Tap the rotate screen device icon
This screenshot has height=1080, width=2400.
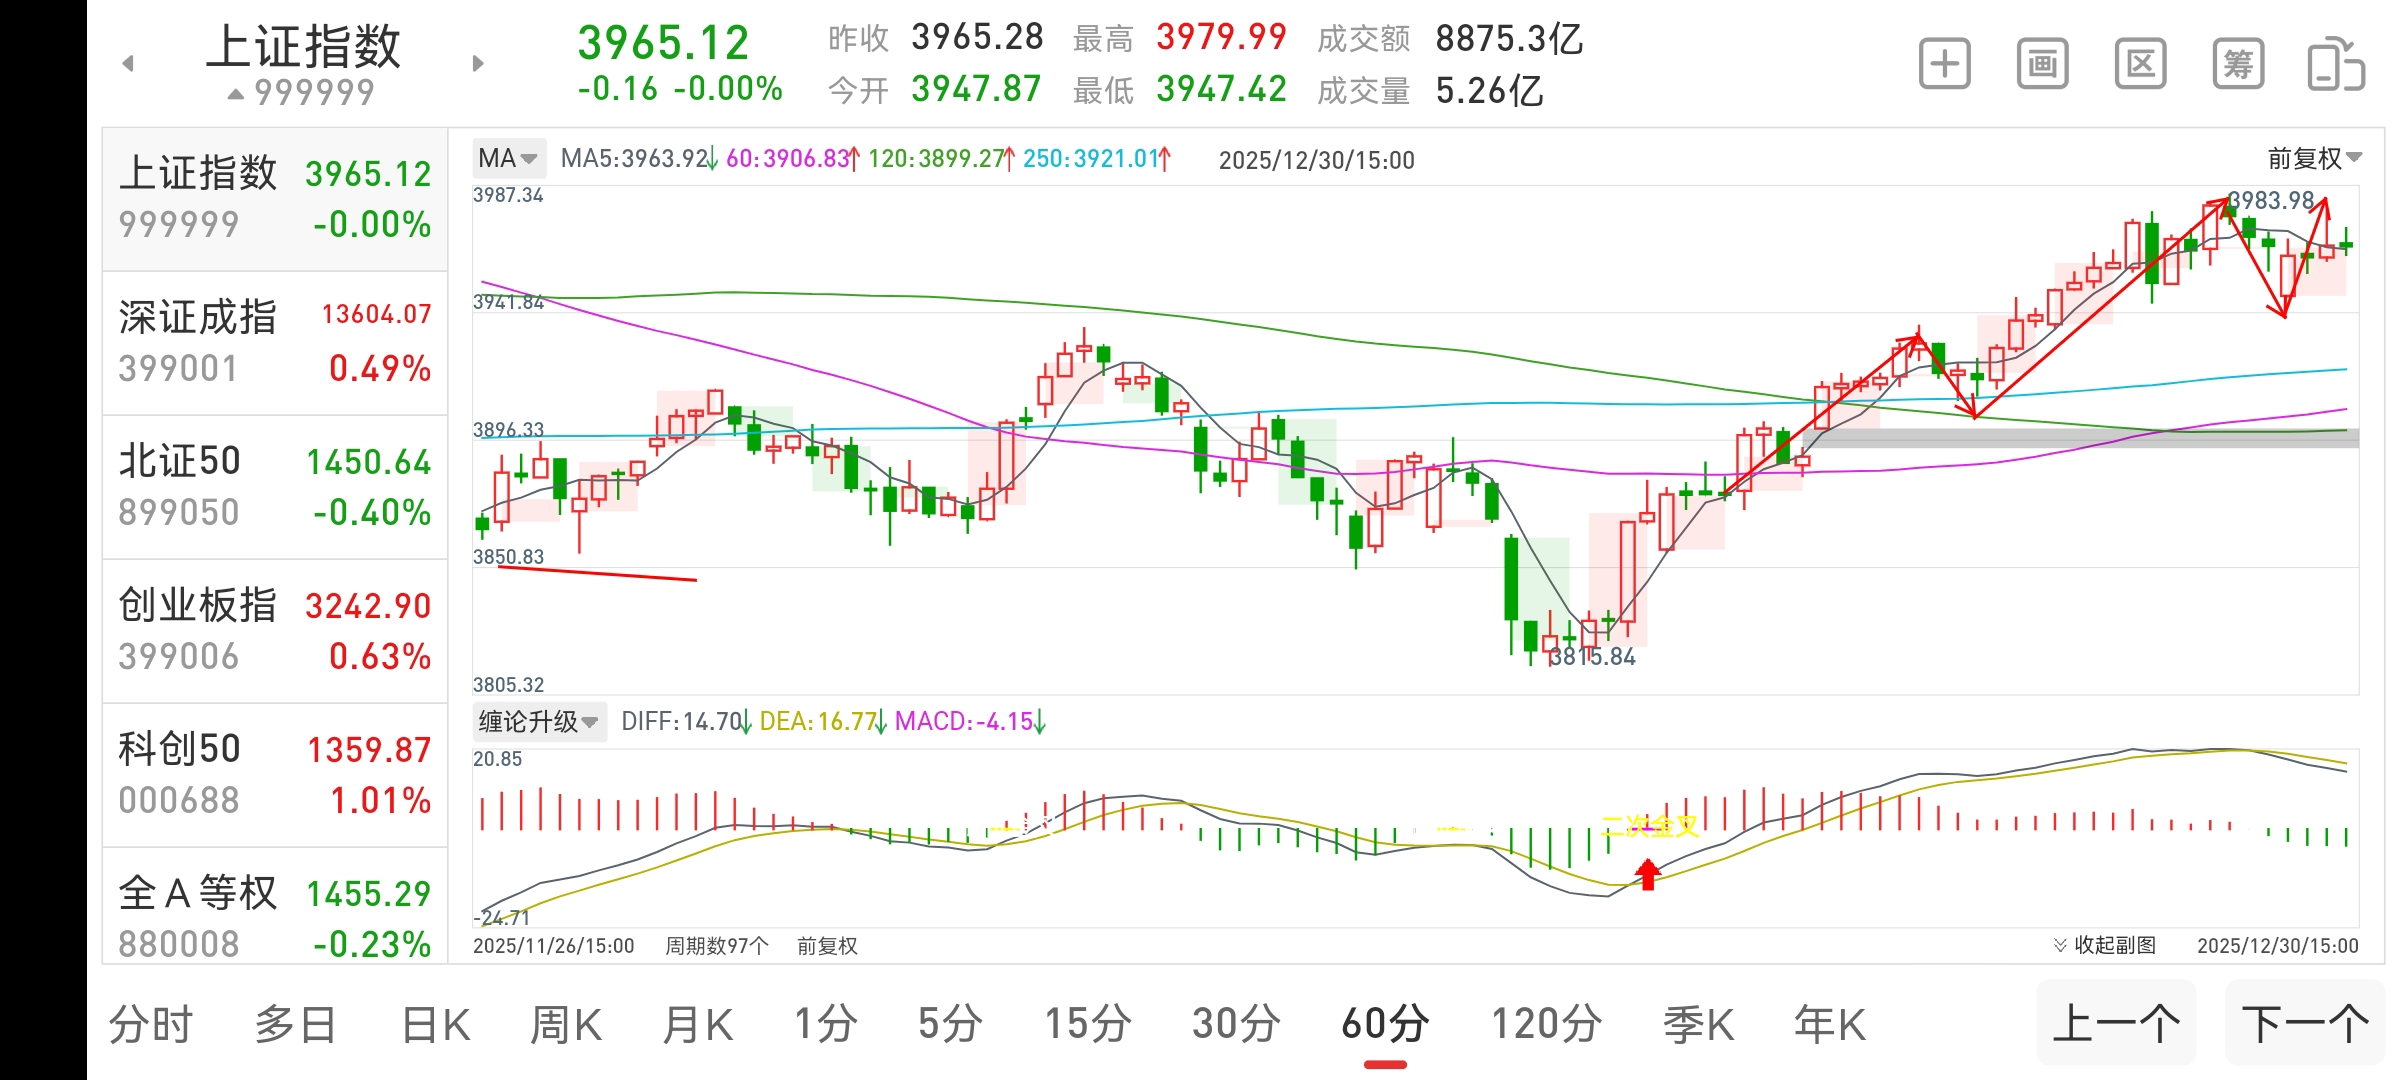point(2335,65)
